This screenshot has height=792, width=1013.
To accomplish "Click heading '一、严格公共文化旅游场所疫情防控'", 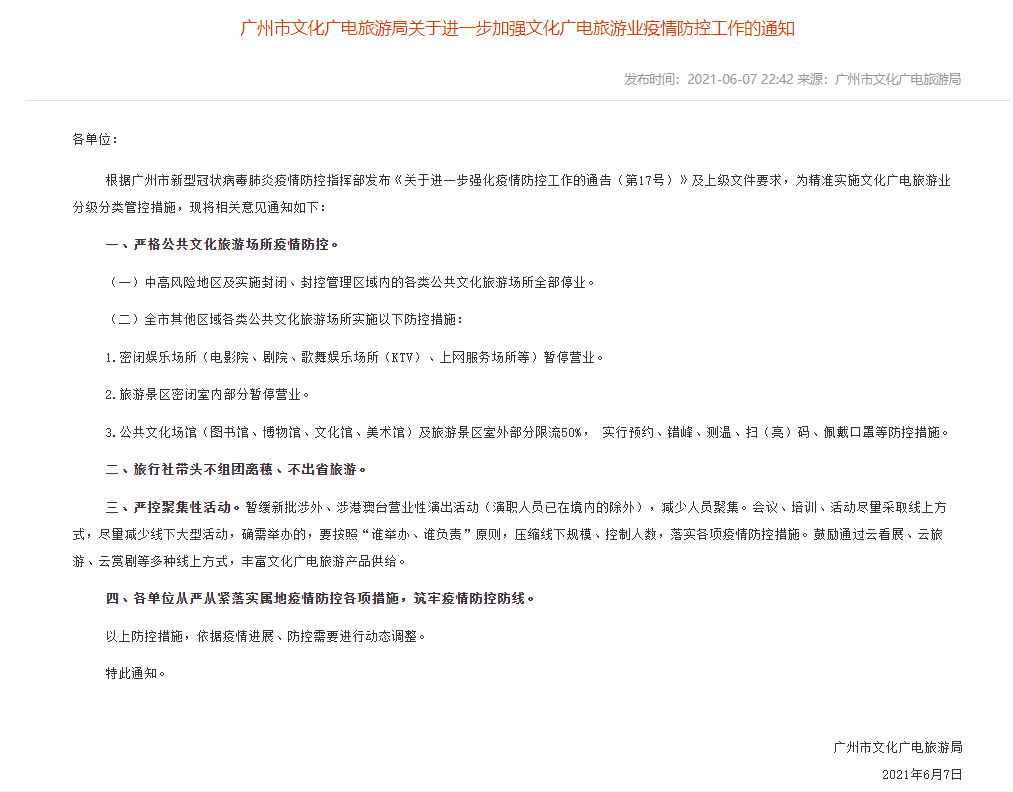I will [x=222, y=245].
